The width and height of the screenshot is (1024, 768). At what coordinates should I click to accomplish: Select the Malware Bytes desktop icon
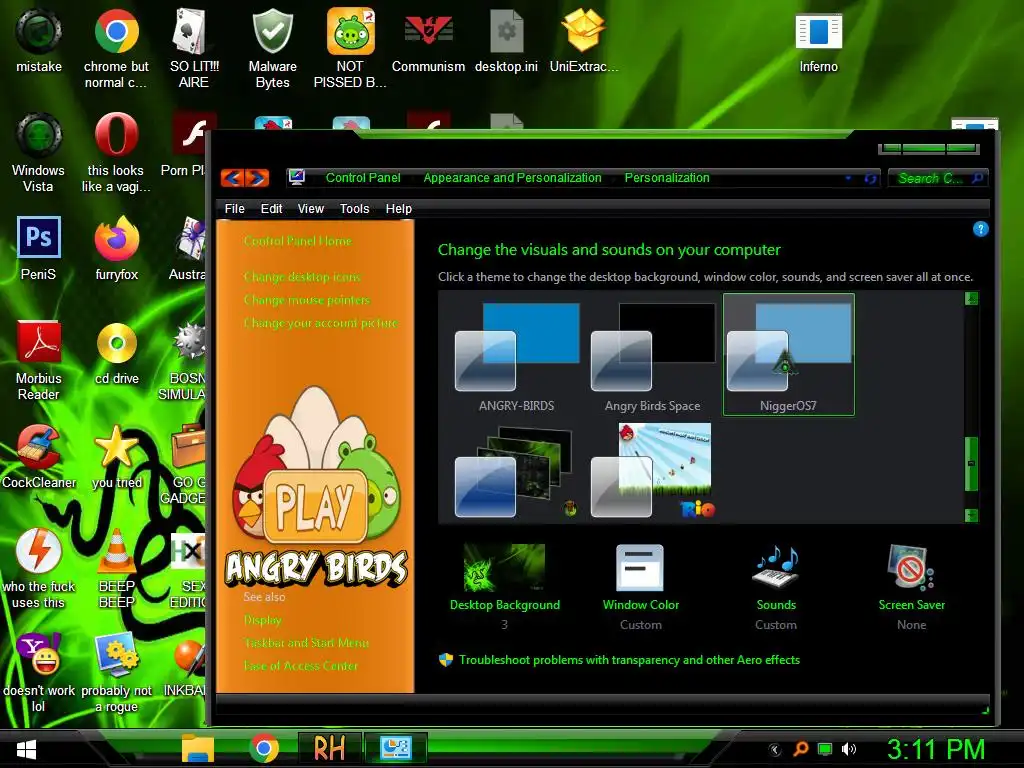(x=272, y=31)
